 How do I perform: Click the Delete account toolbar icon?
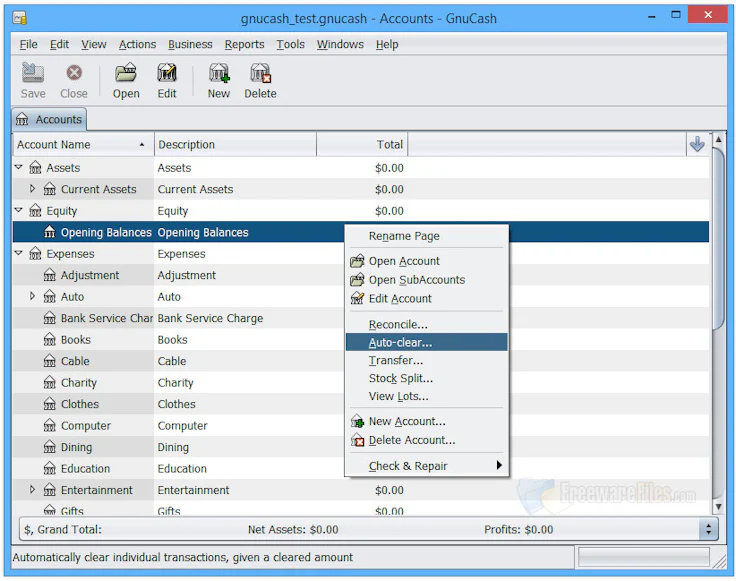(x=260, y=73)
